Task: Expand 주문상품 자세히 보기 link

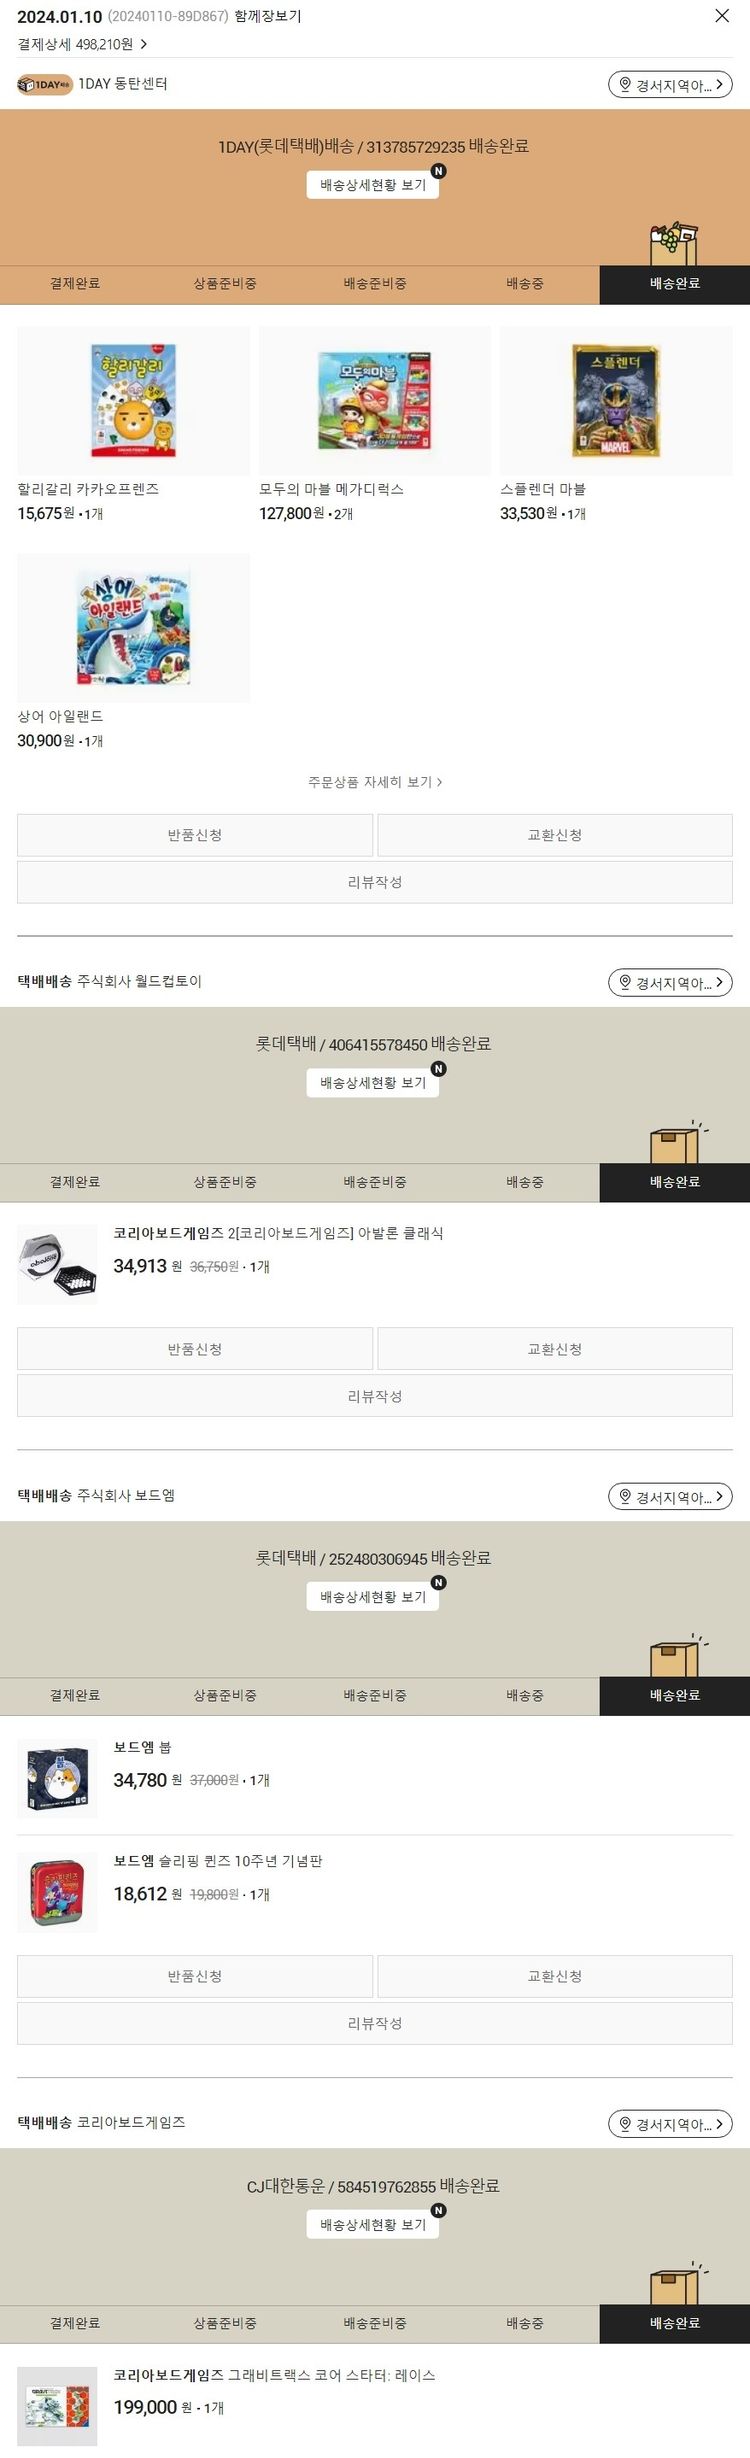Action: tap(374, 782)
